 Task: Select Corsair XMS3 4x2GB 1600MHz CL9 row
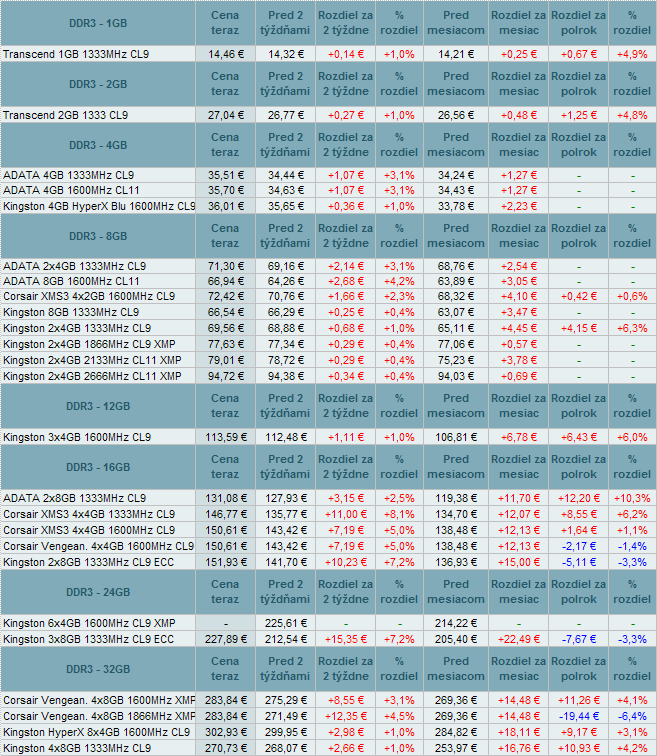point(89,296)
